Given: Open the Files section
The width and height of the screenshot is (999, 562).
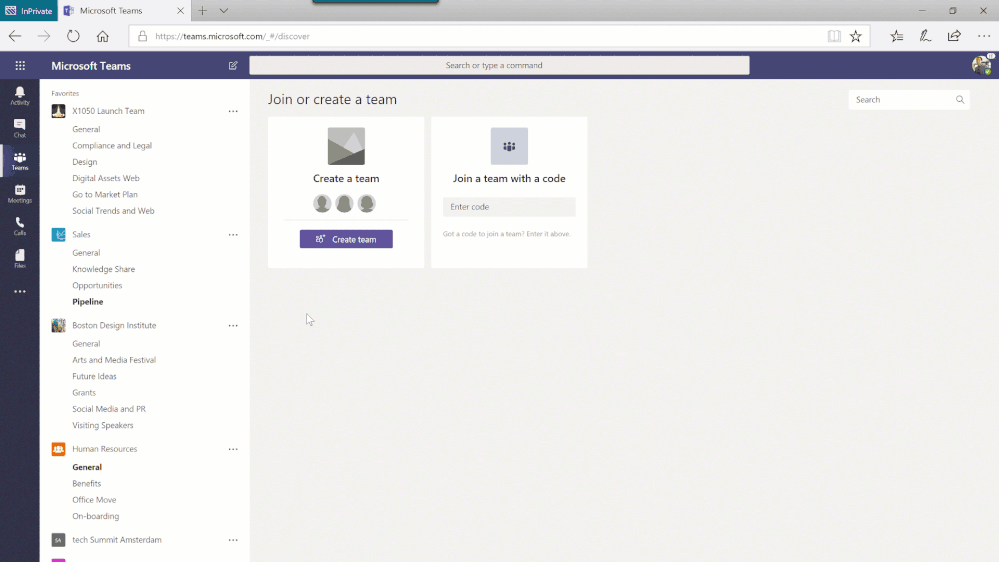Looking at the screenshot, I should click(x=20, y=259).
